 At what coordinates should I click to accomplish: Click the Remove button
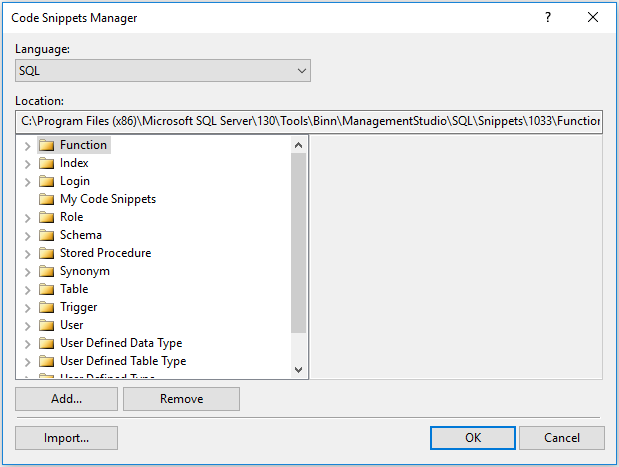click(181, 399)
